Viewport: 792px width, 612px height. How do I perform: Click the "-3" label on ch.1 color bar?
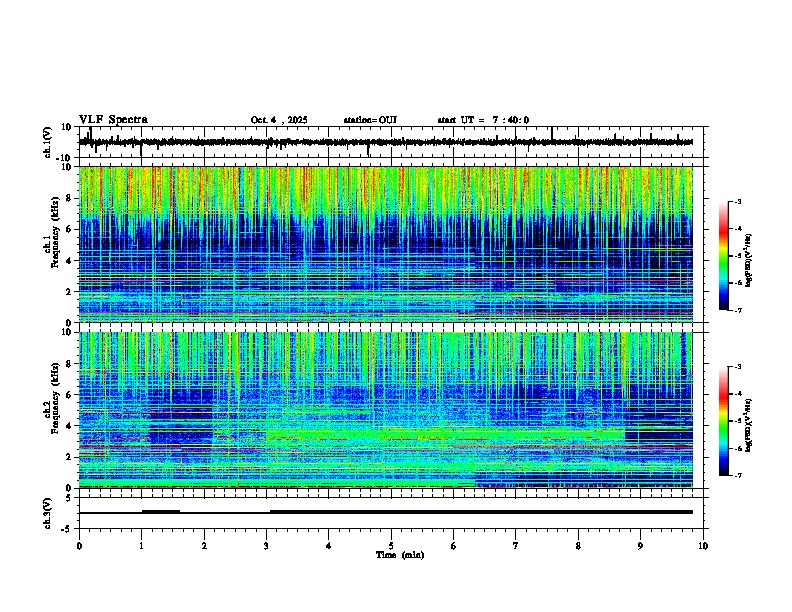tap(738, 201)
